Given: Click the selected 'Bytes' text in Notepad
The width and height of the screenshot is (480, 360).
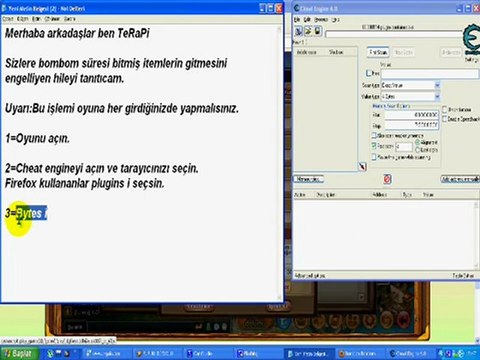Looking at the screenshot, I should (x=29, y=213).
